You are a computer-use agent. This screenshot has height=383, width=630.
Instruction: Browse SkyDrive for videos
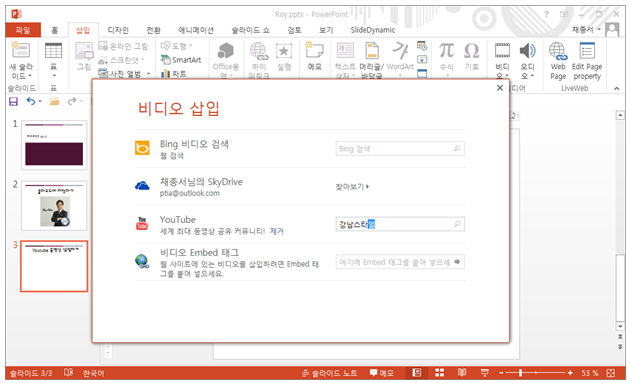[352, 187]
